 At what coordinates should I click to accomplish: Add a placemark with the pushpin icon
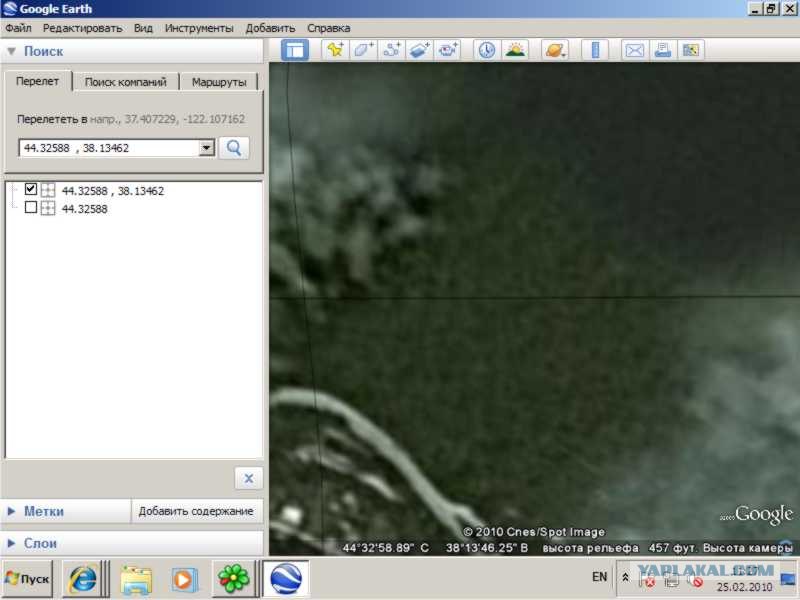[x=336, y=50]
